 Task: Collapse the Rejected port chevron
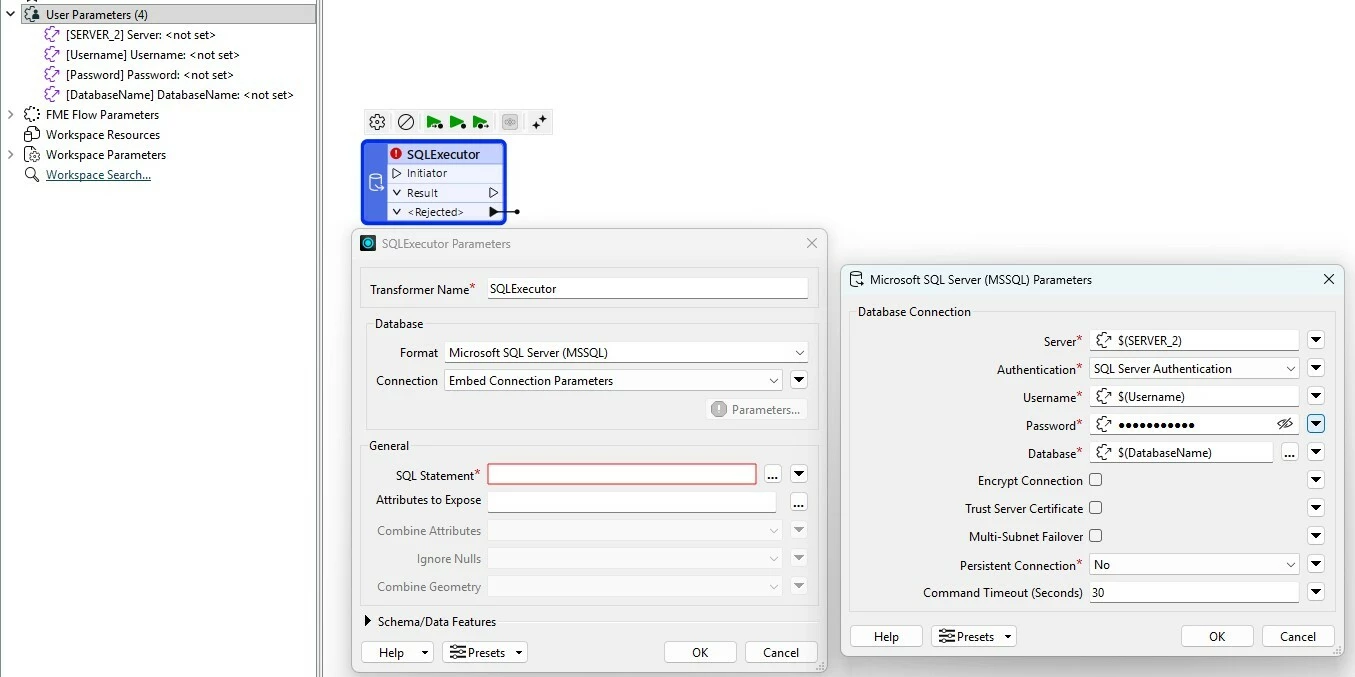click(x=397, y=212)
